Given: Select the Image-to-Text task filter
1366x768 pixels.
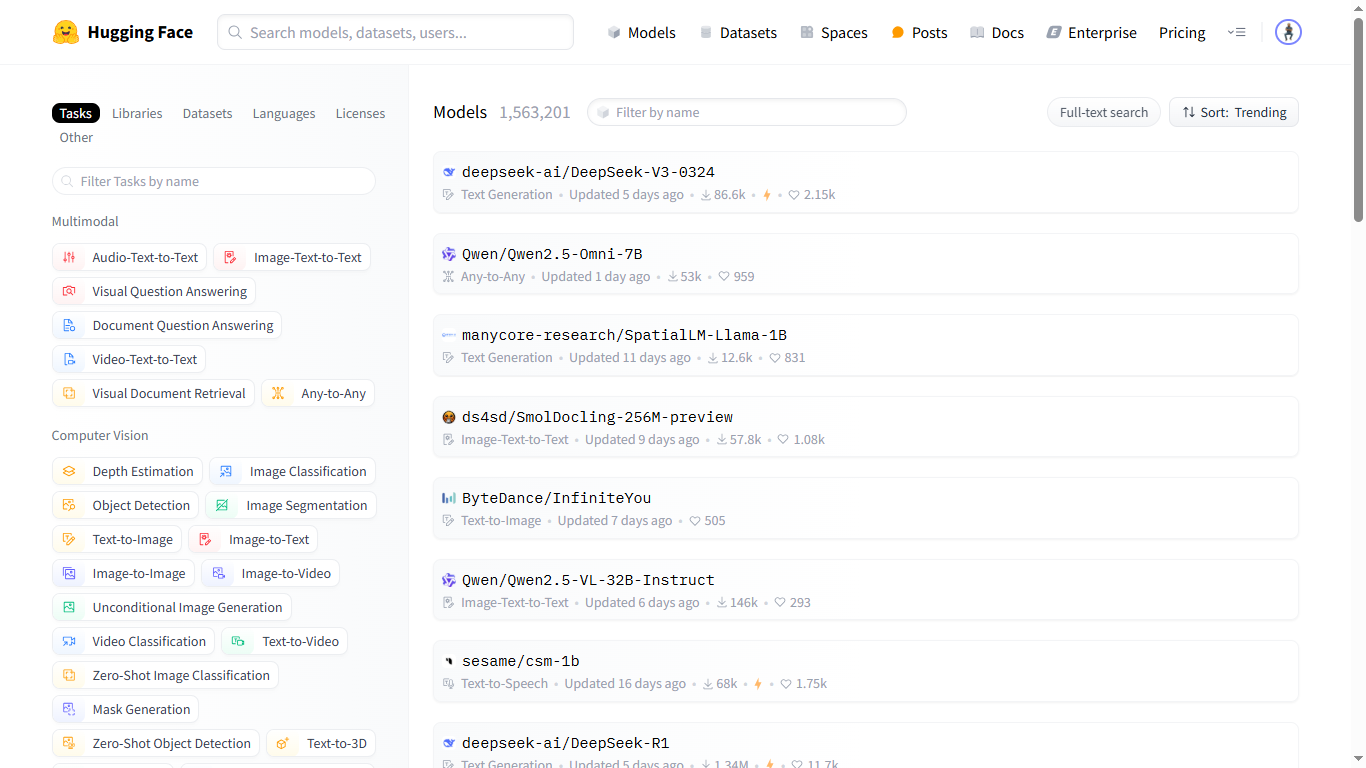Looking at the screenshot, I should 253,539.
